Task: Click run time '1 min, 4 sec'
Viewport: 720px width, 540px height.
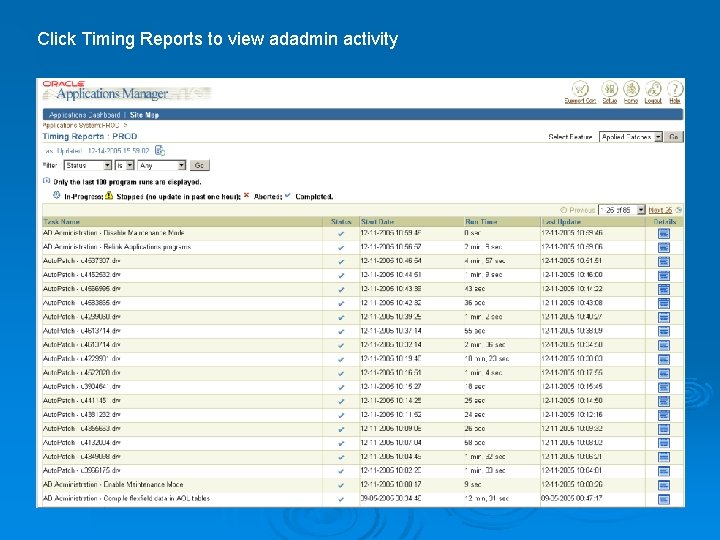Action: tap(483, 372)
